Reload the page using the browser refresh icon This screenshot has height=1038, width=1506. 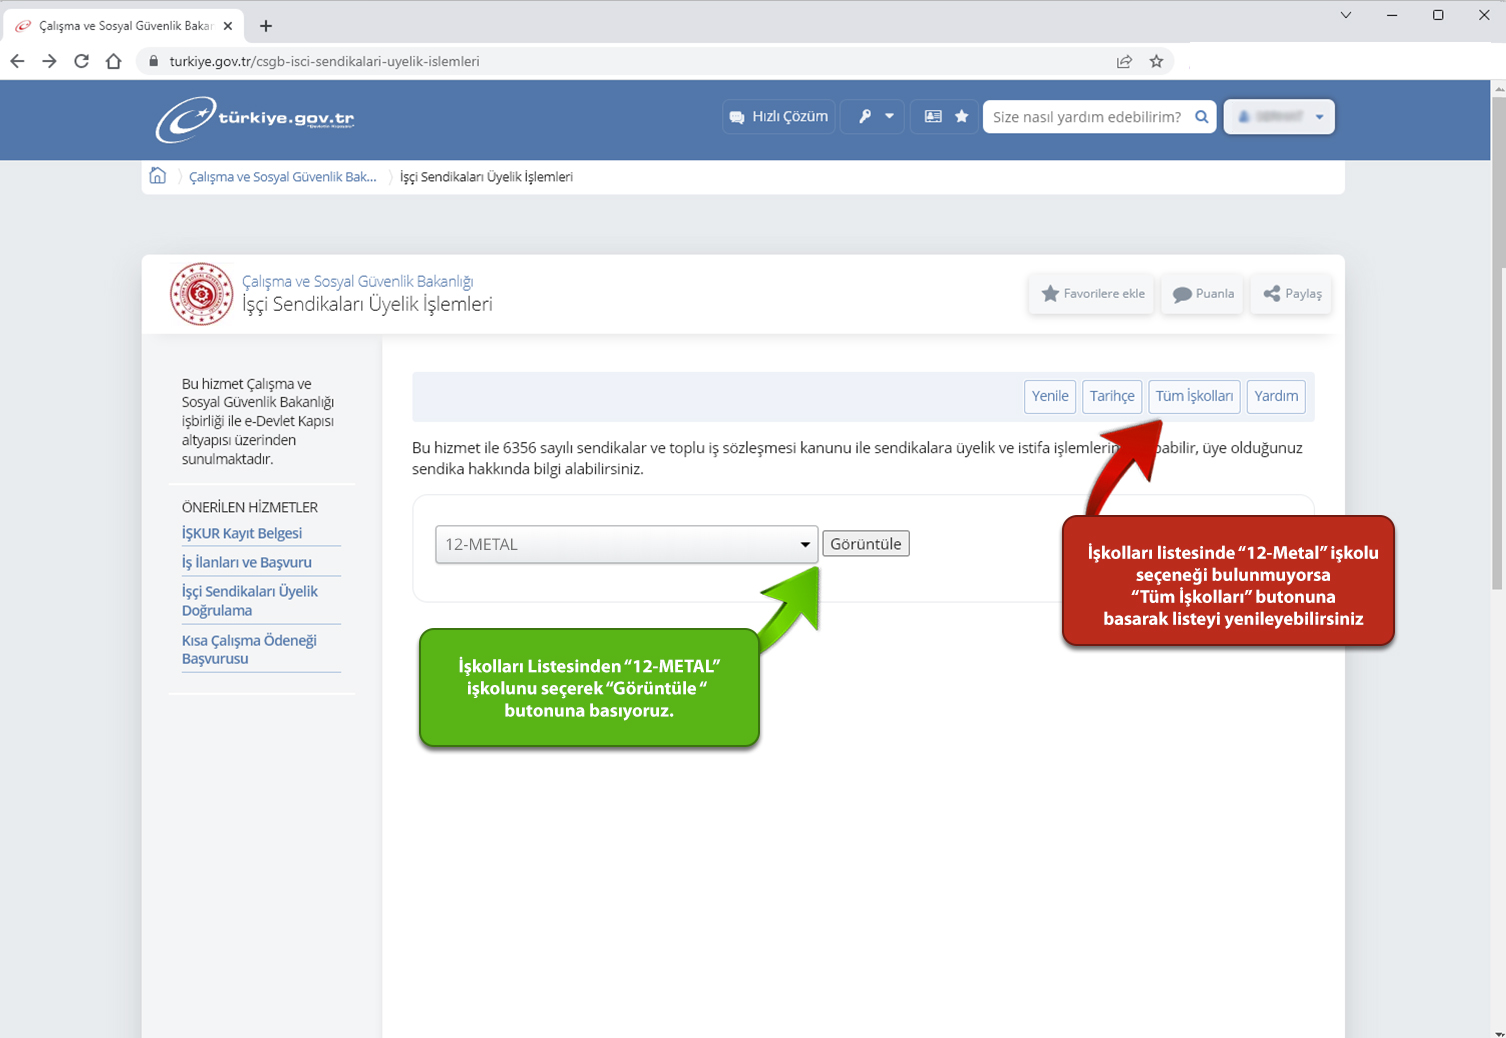[x=82, y=61]
